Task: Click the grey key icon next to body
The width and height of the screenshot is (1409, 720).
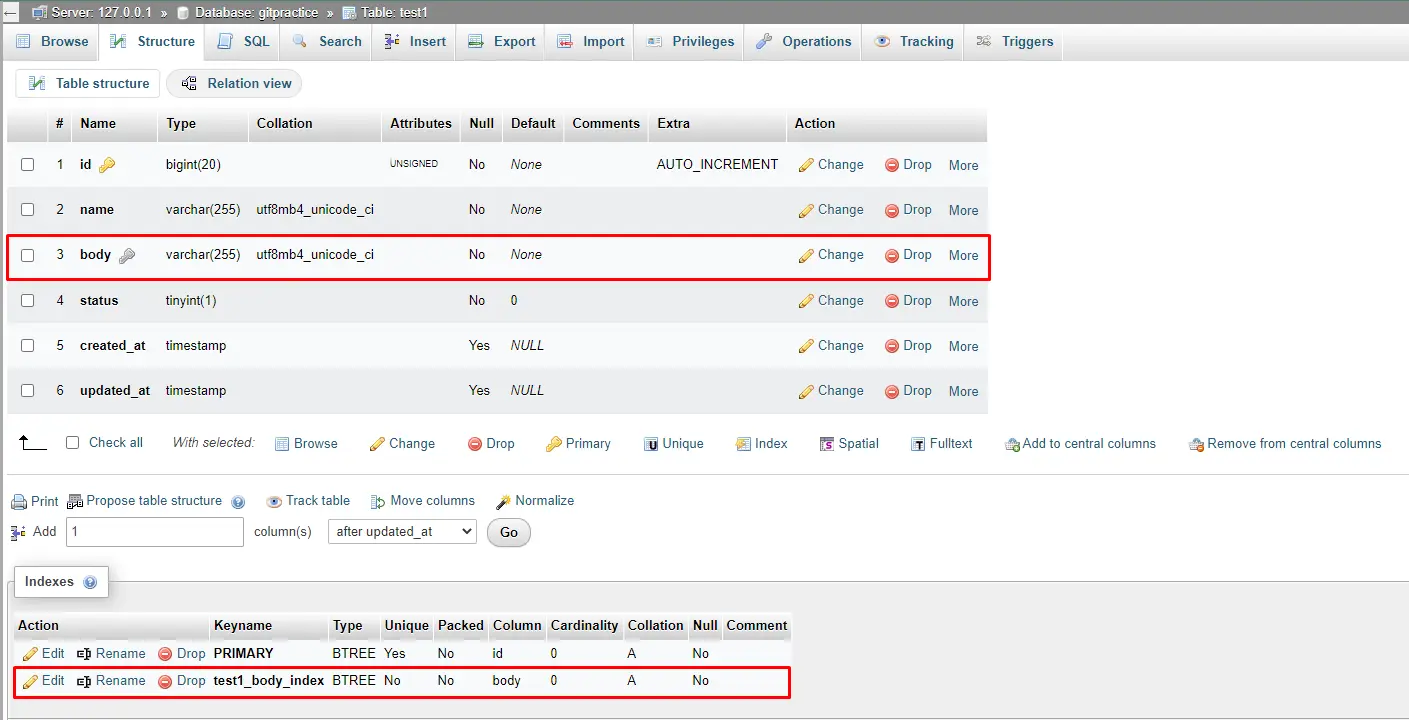Action: (127, 255)
